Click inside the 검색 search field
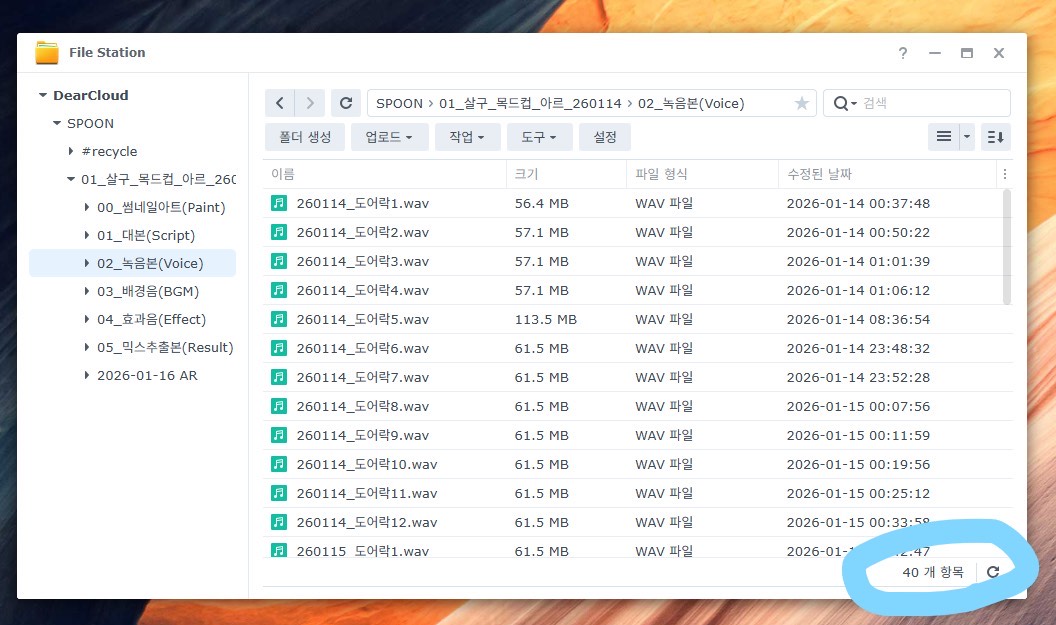Image resolution: width=1056 pixels, height=625 pixels. point(930,103)
